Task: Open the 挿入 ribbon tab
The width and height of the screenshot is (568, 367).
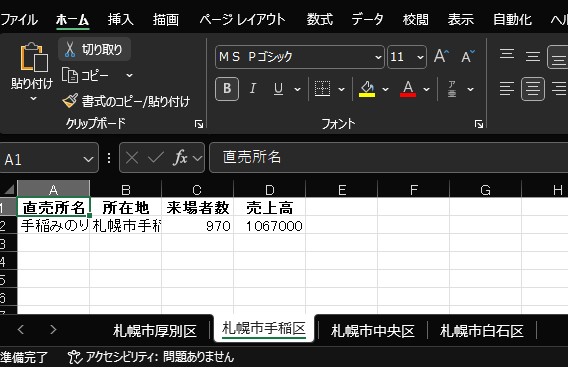Action: pyautogui.click(x=120, y=19)
